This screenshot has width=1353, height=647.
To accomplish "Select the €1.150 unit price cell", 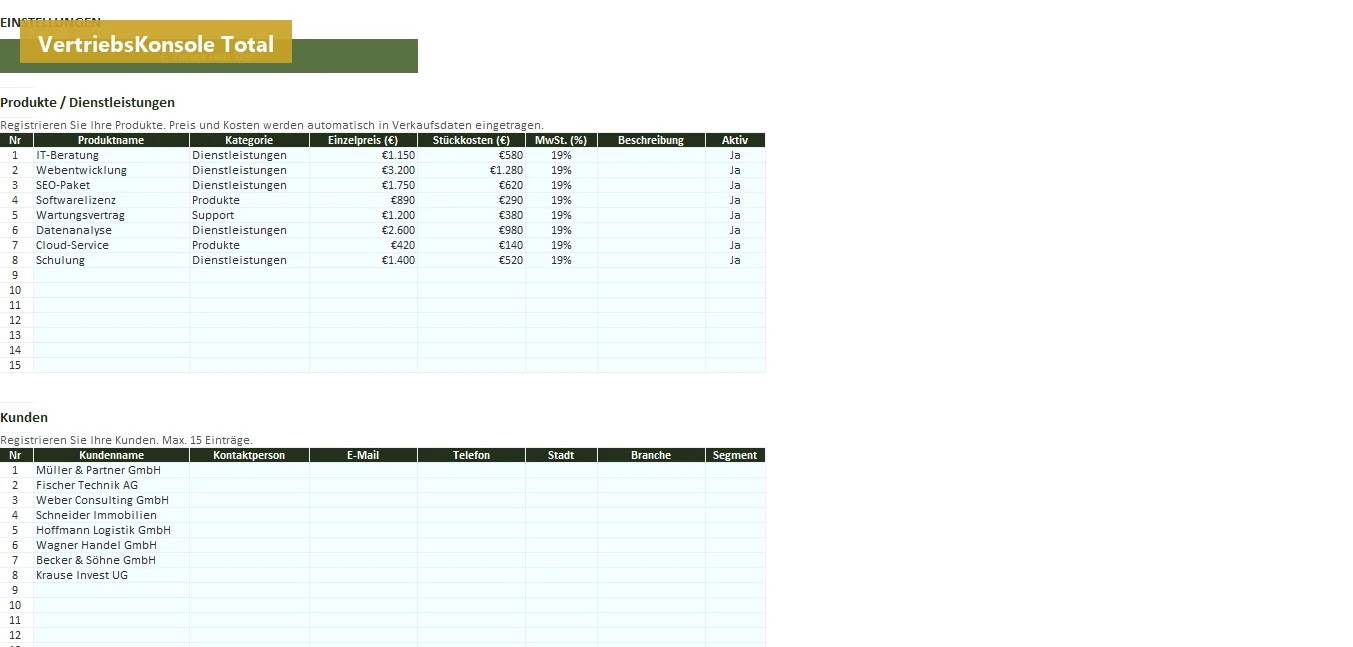I will [363, 155].
